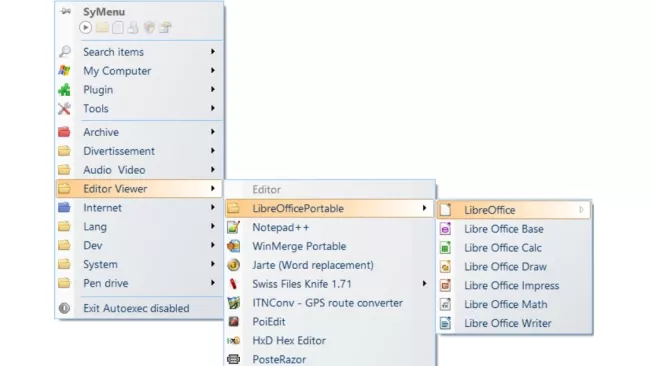Launch PosteRazor entry
The width and height of the screenshot is (650, 366).
(330, 359)
